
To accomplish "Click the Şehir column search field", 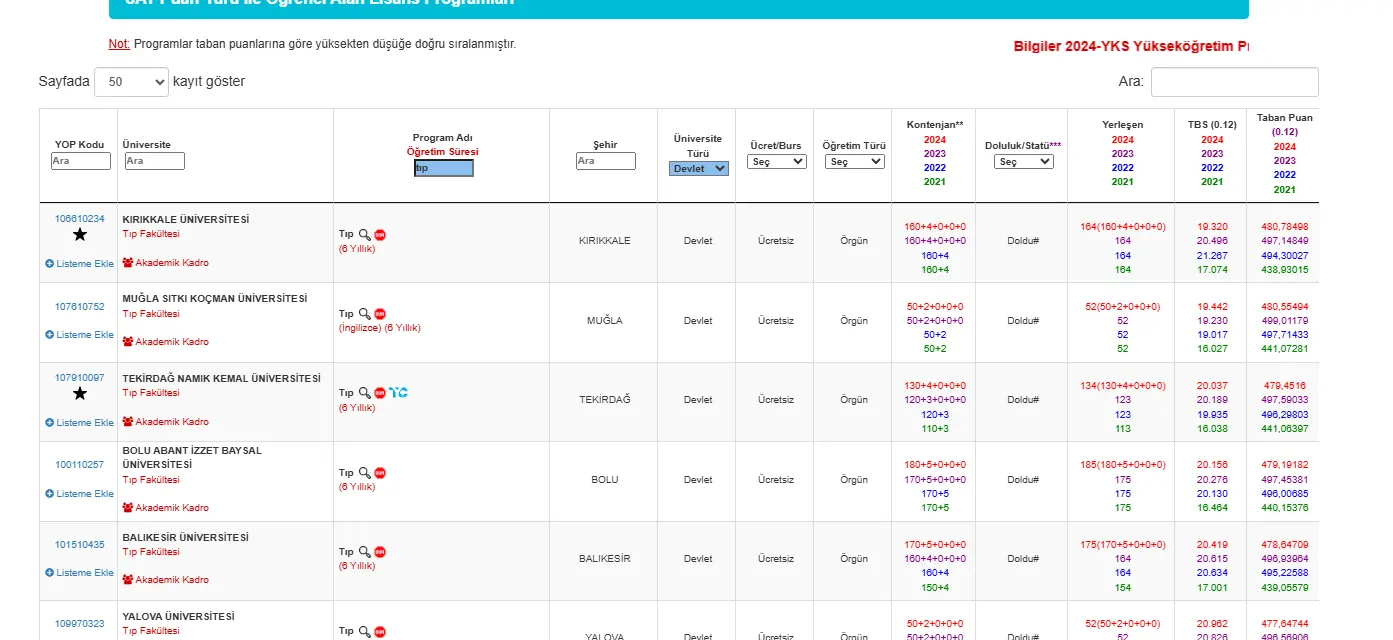I will tap(606, 161).
